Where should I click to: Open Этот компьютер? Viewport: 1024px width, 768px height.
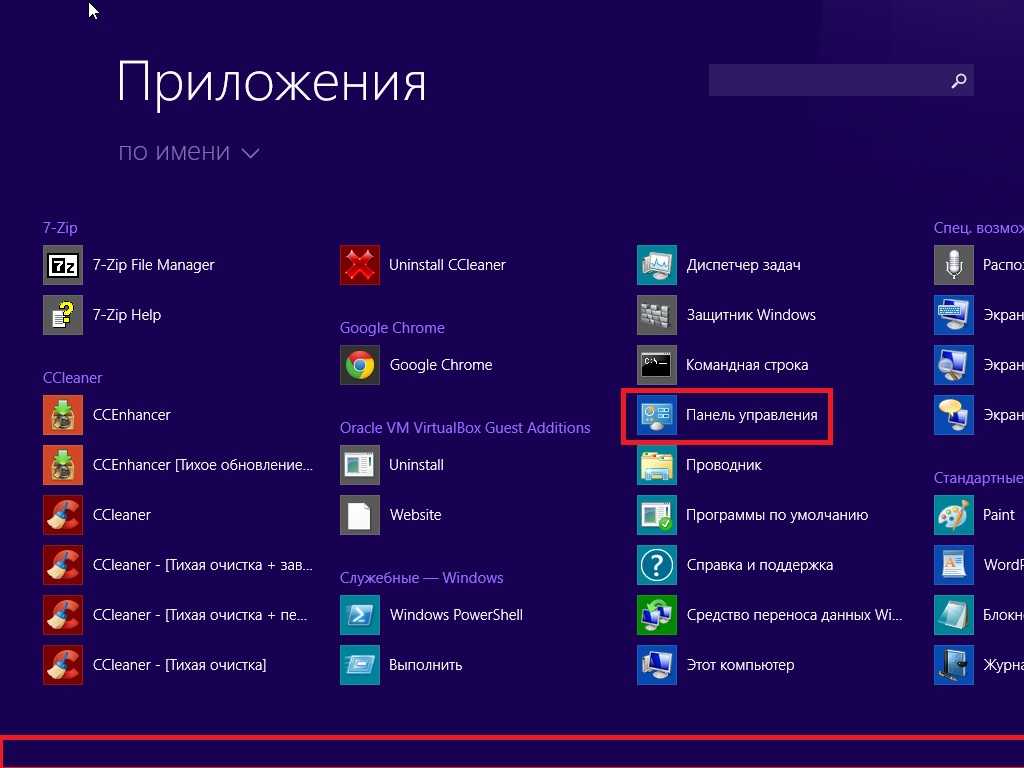716,665
